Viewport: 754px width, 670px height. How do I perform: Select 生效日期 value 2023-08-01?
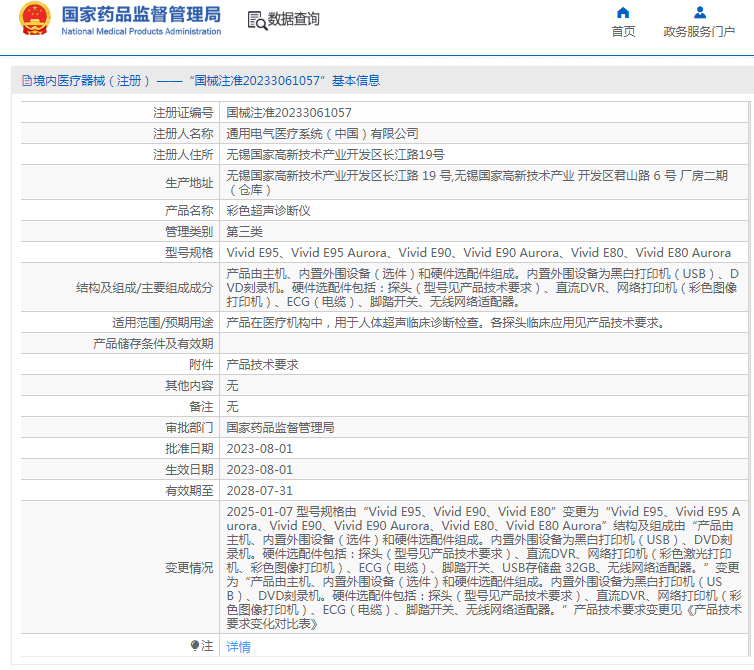click(x=260, y=470)
